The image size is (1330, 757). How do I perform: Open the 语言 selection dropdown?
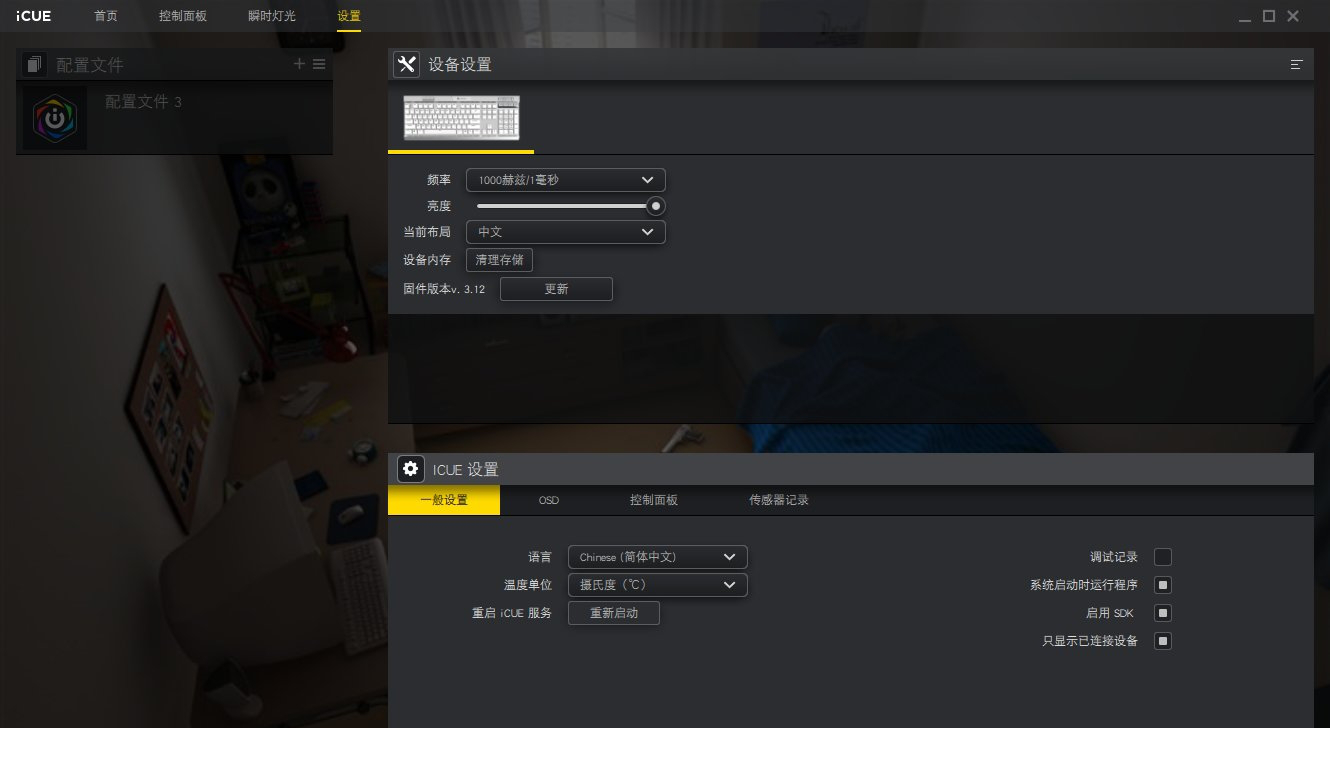click(657, 557)
